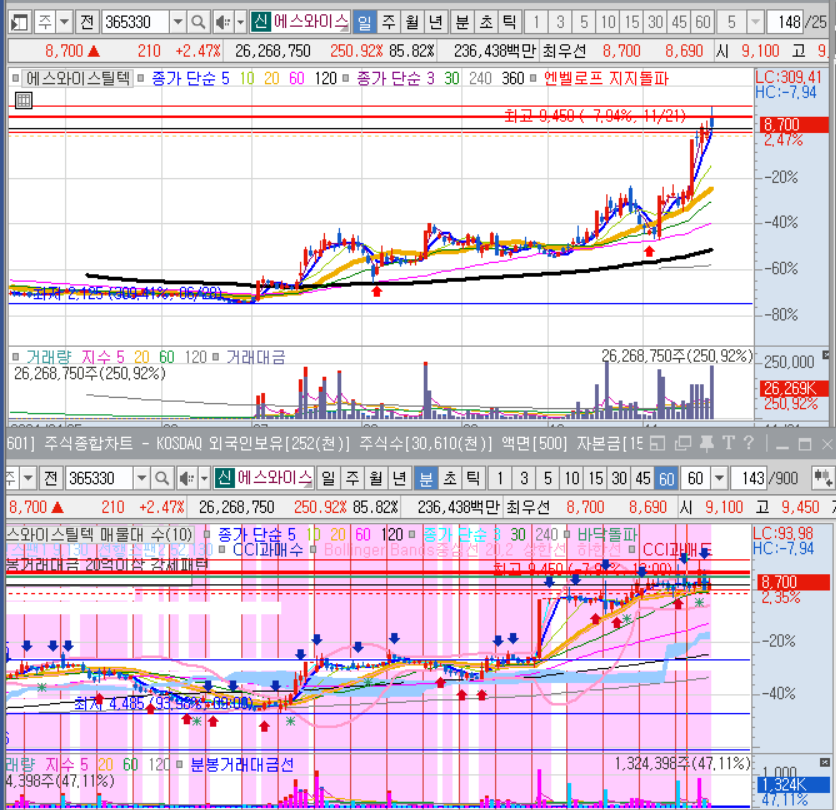Select 초 seconds period in bottom chart
The width and height of the screenshot is (836, 810).
pos(449,478)
